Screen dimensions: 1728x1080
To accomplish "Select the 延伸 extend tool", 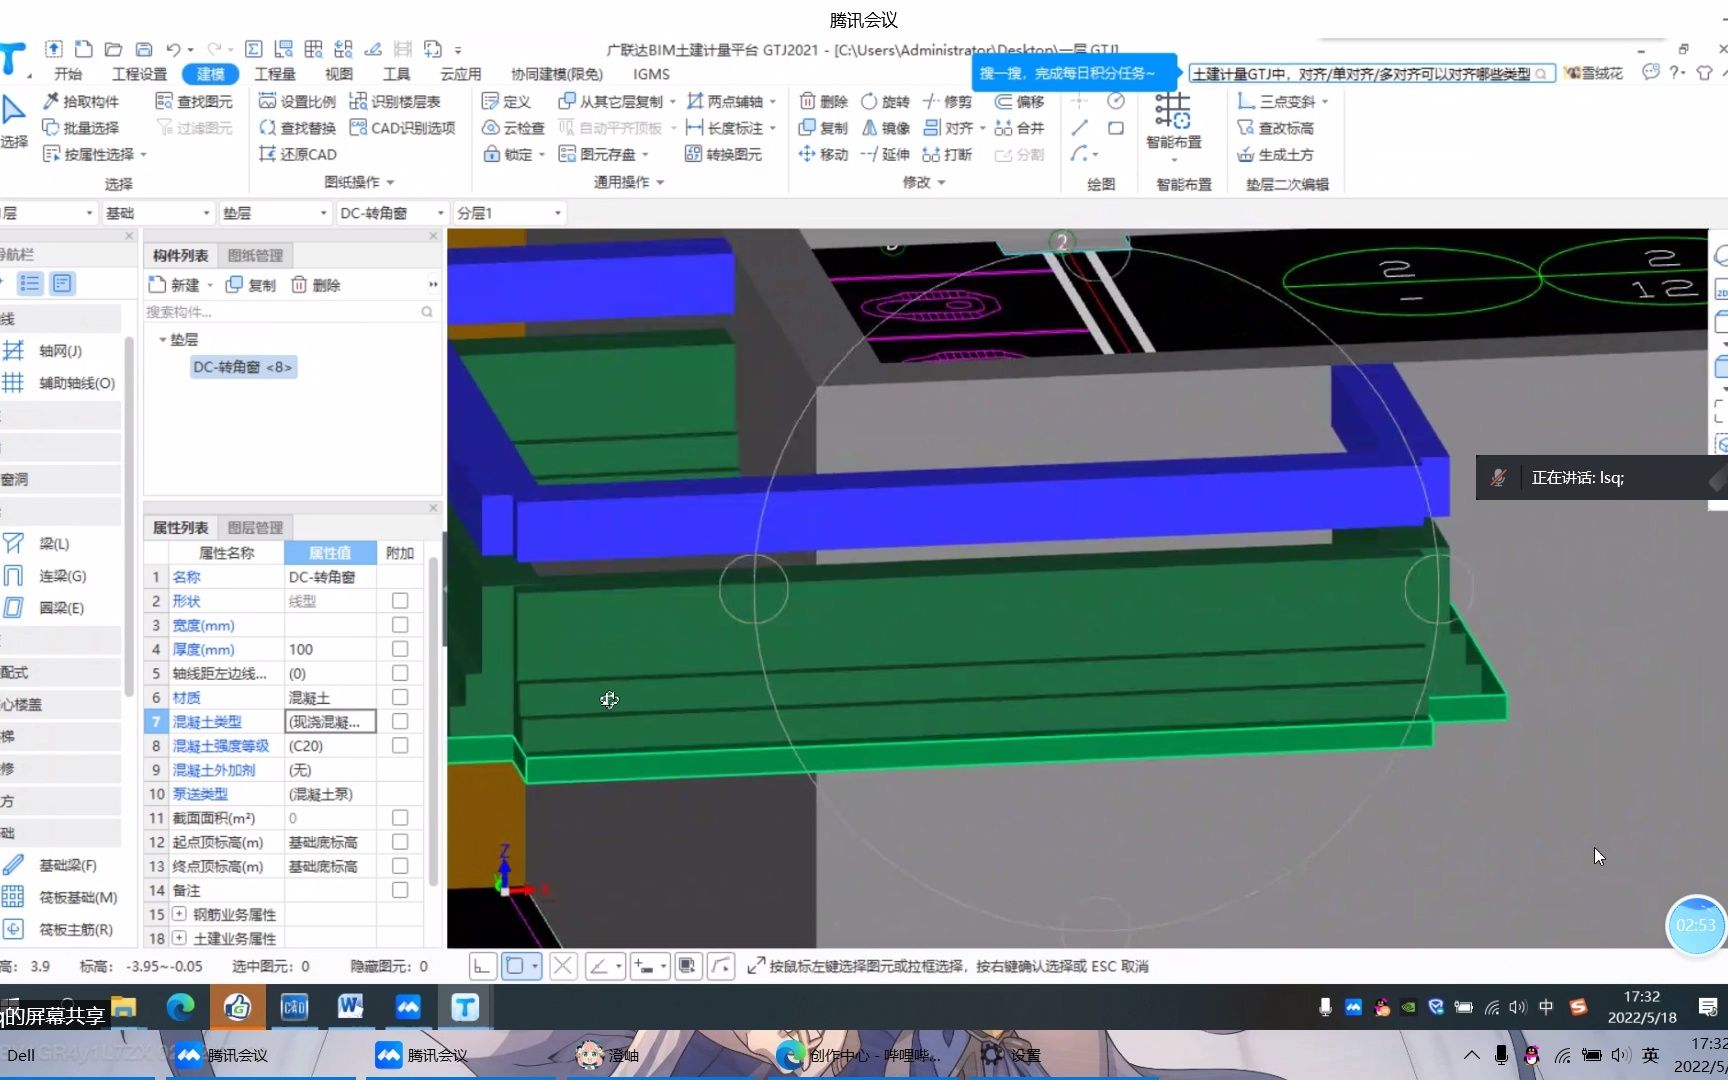I will pos(885,154).
